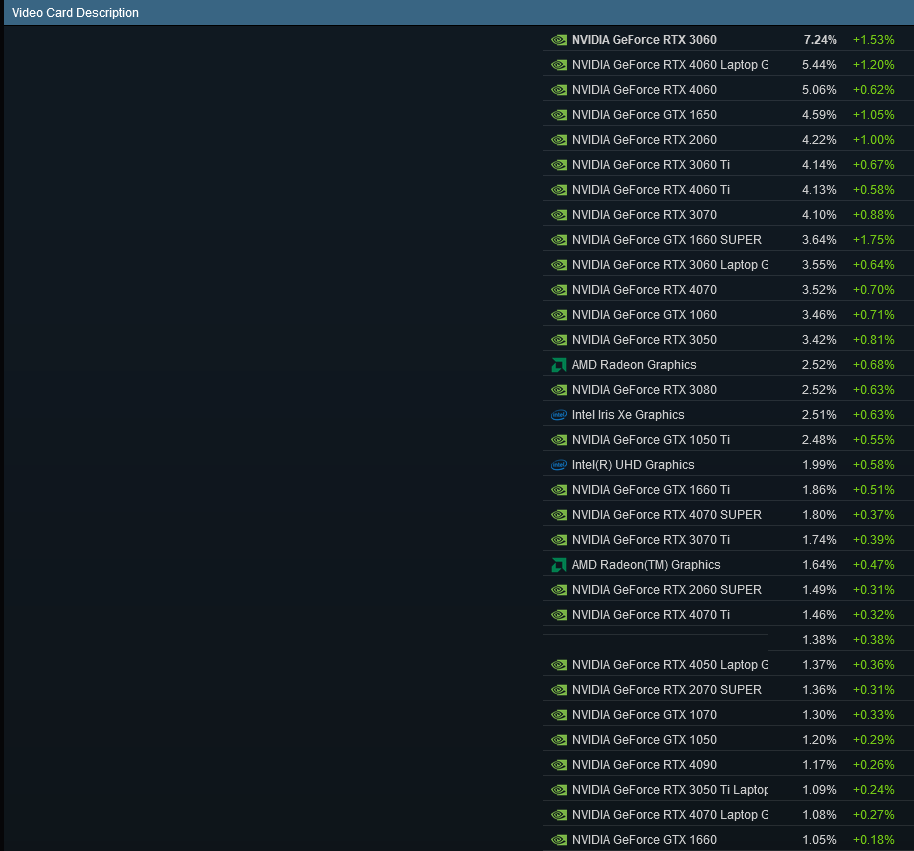Click the +1.53% change value
914x851 pixels.
pos(873,40)
